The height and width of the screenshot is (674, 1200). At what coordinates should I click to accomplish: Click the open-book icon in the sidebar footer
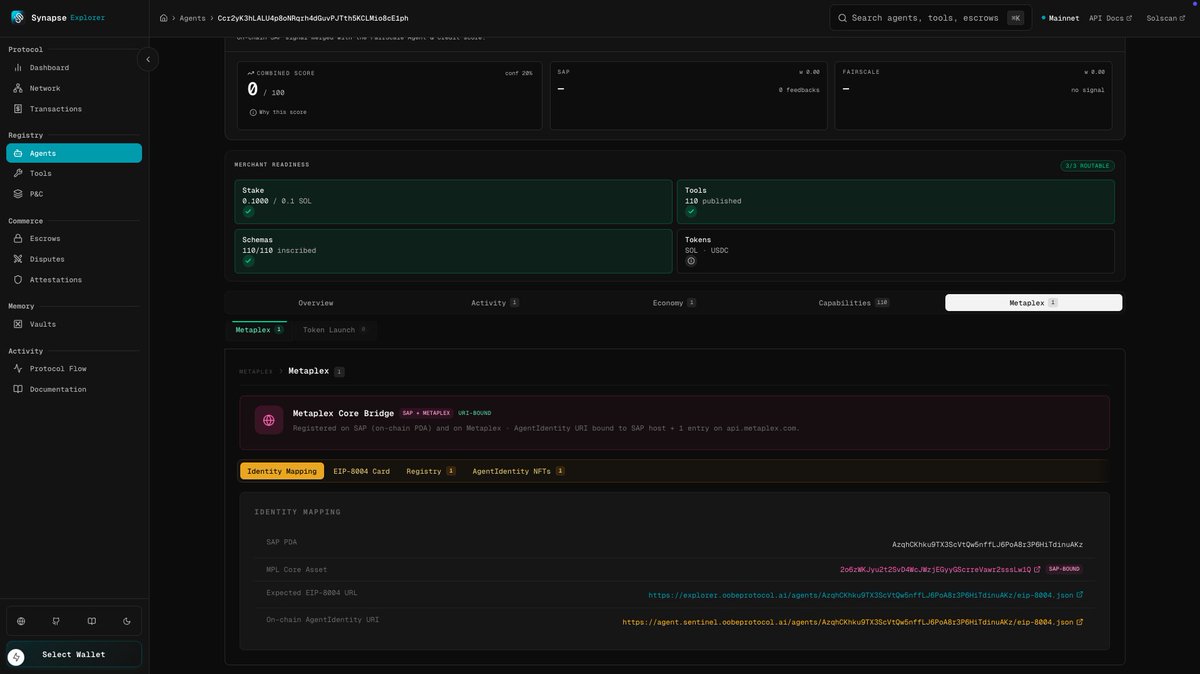92,621
